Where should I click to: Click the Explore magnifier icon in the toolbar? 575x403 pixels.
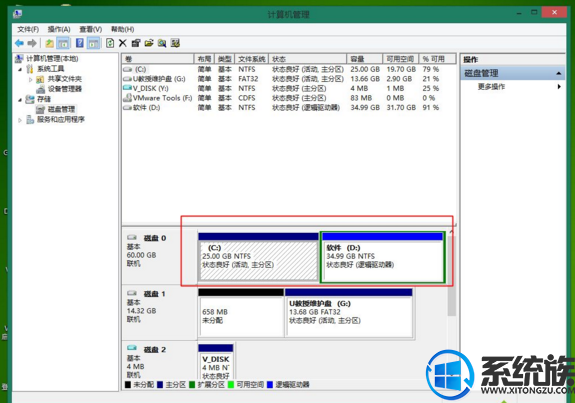[x=162, y=43]
